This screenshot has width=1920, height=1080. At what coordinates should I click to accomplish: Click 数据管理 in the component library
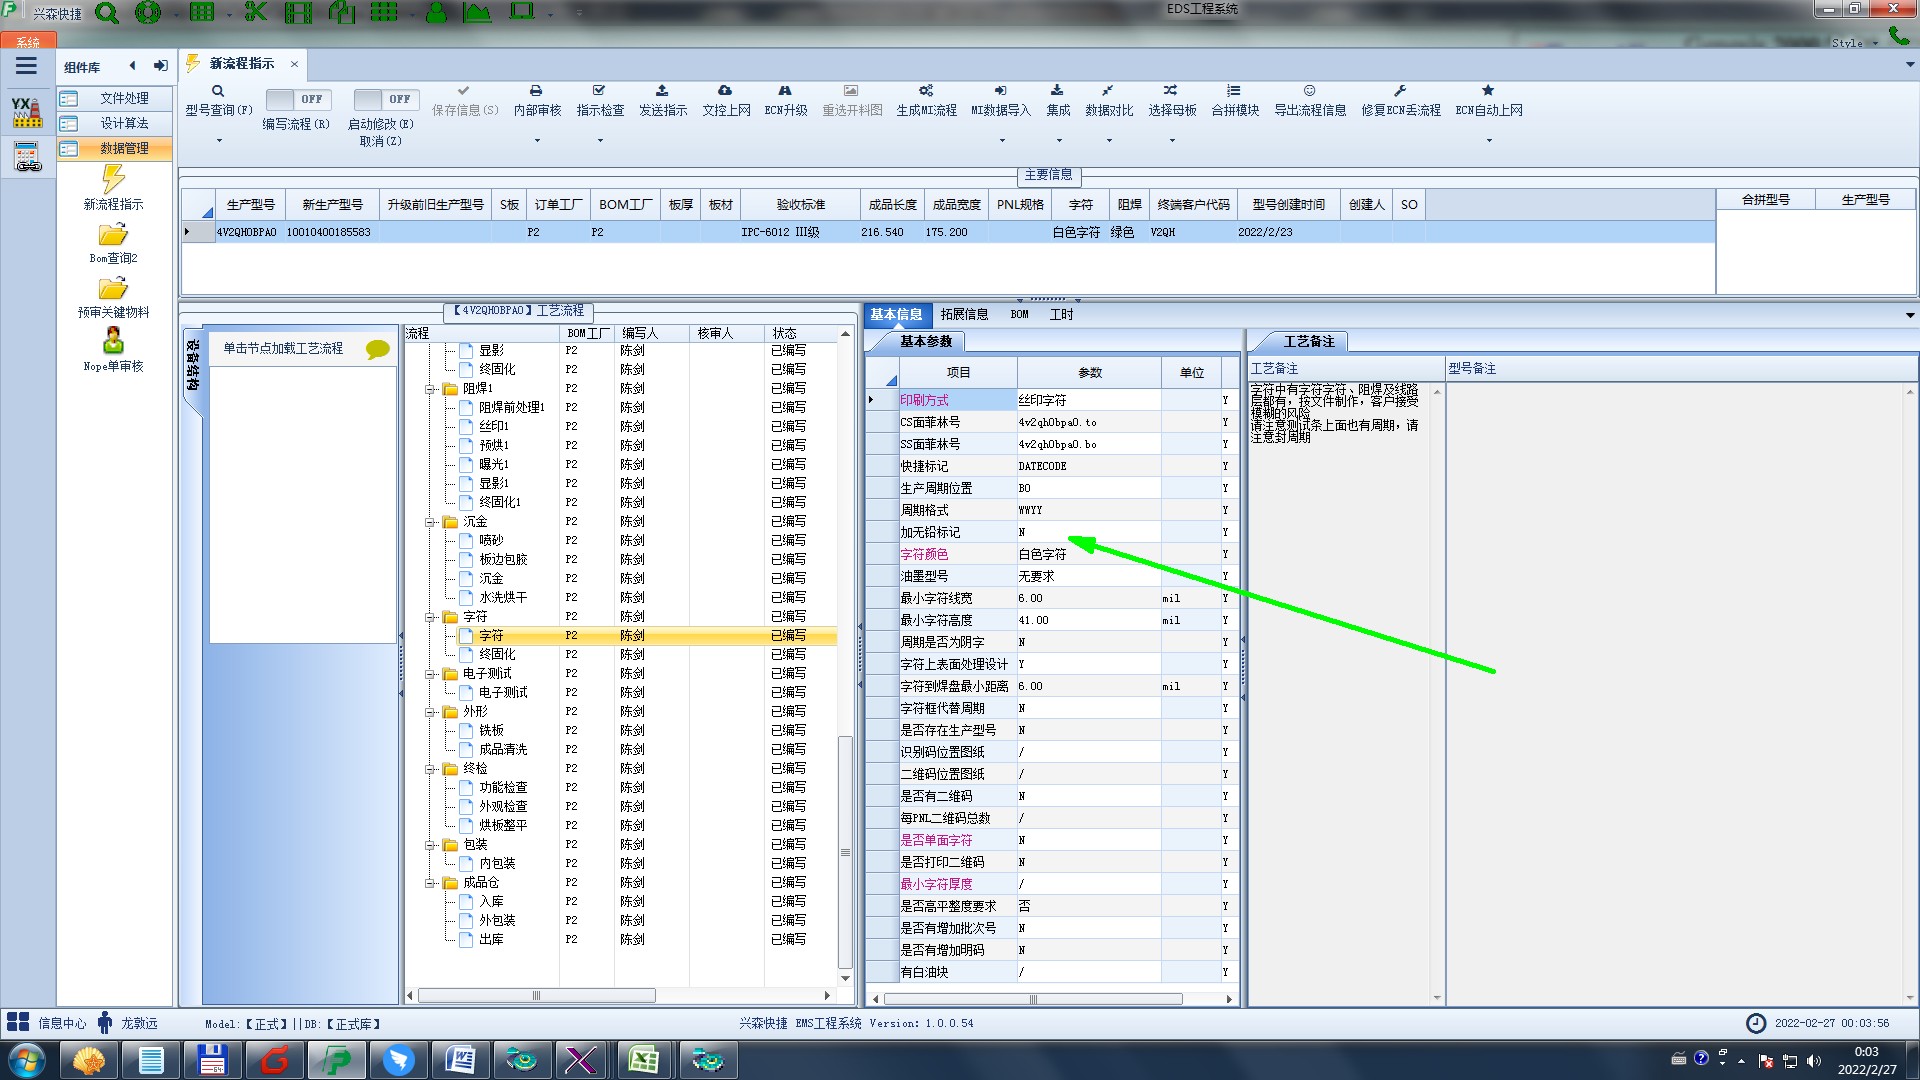(123, 148)
